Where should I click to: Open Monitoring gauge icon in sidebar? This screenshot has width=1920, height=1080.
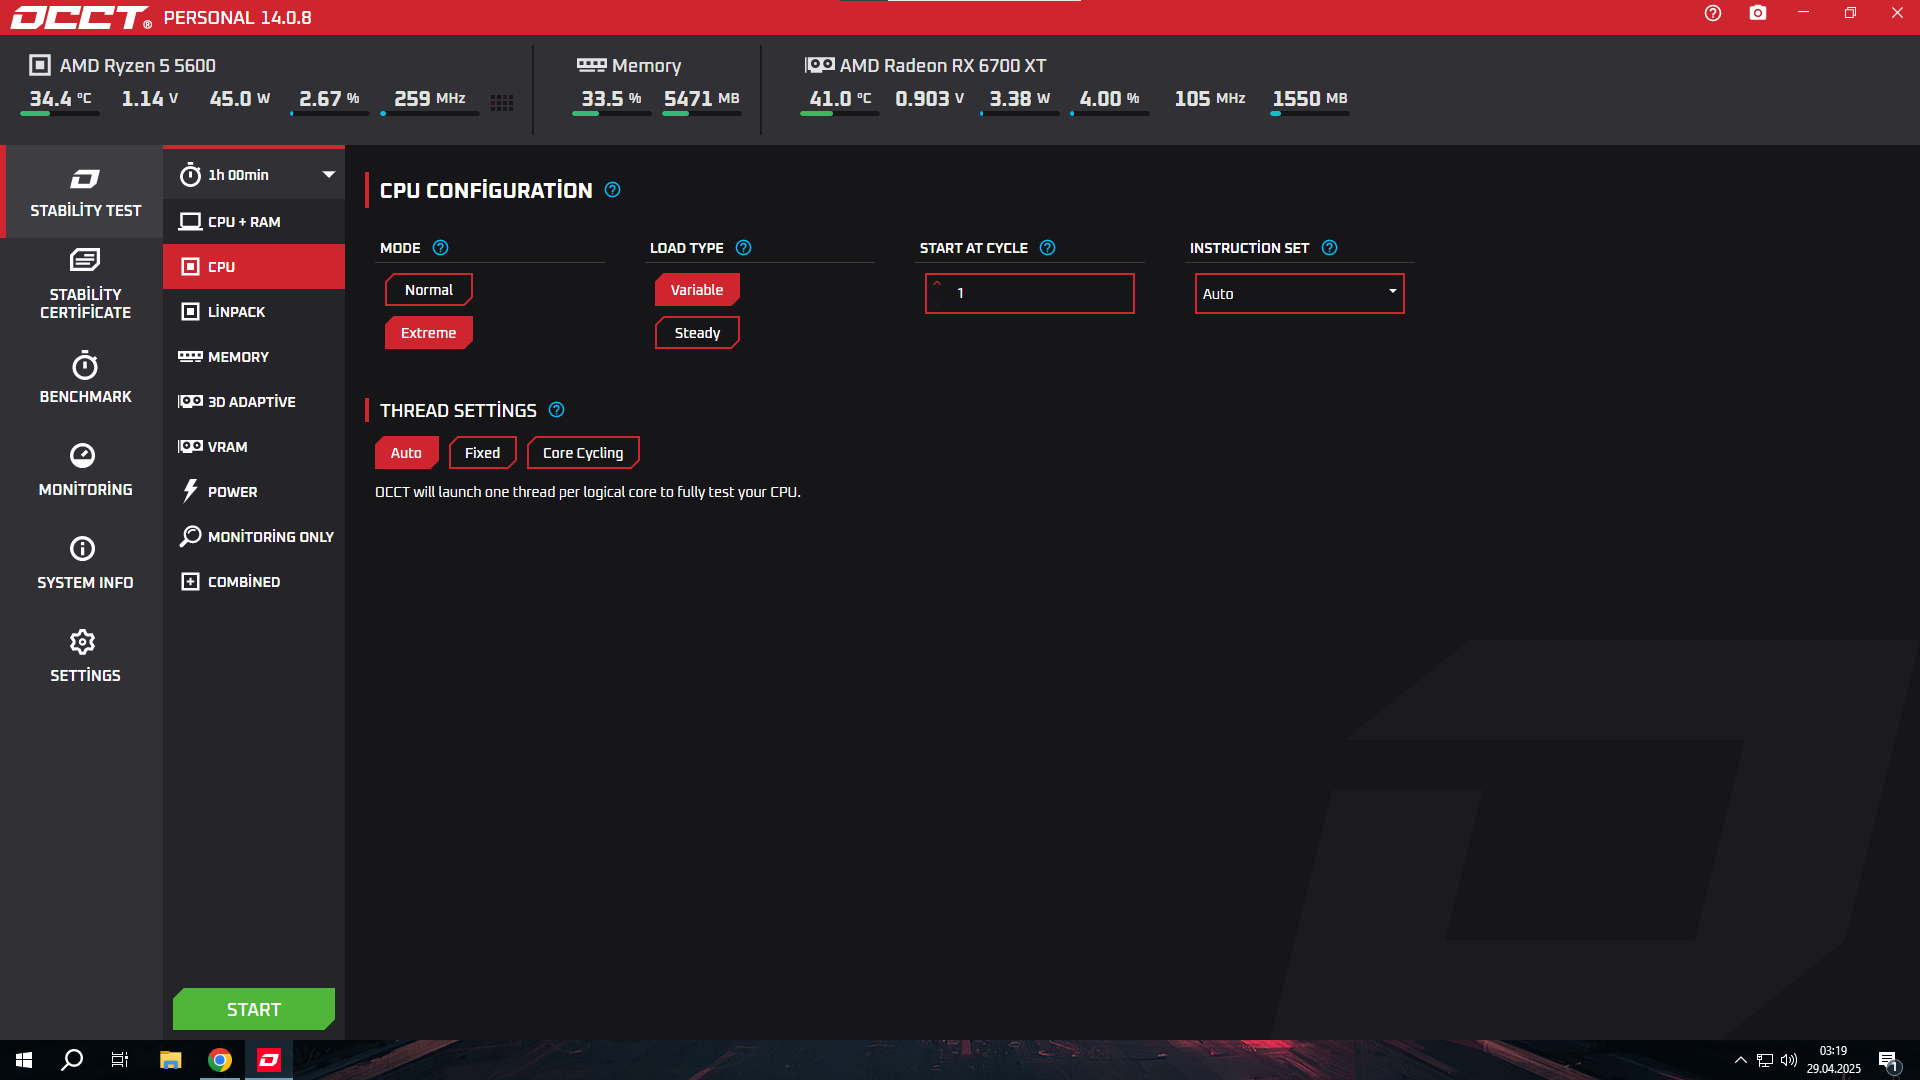83,456
